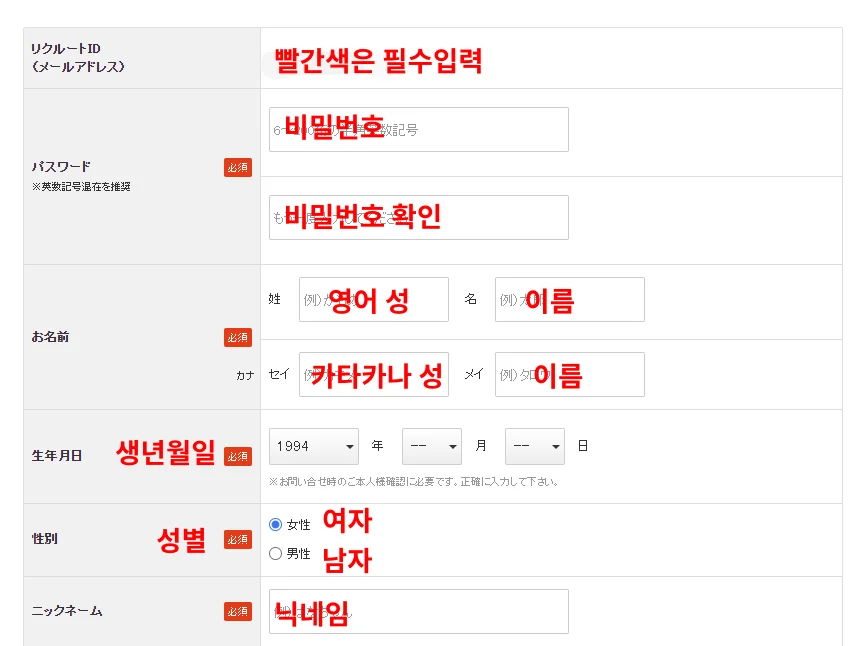Open the day dropdown next to 日
863x646 pixels.
[534, 446]
